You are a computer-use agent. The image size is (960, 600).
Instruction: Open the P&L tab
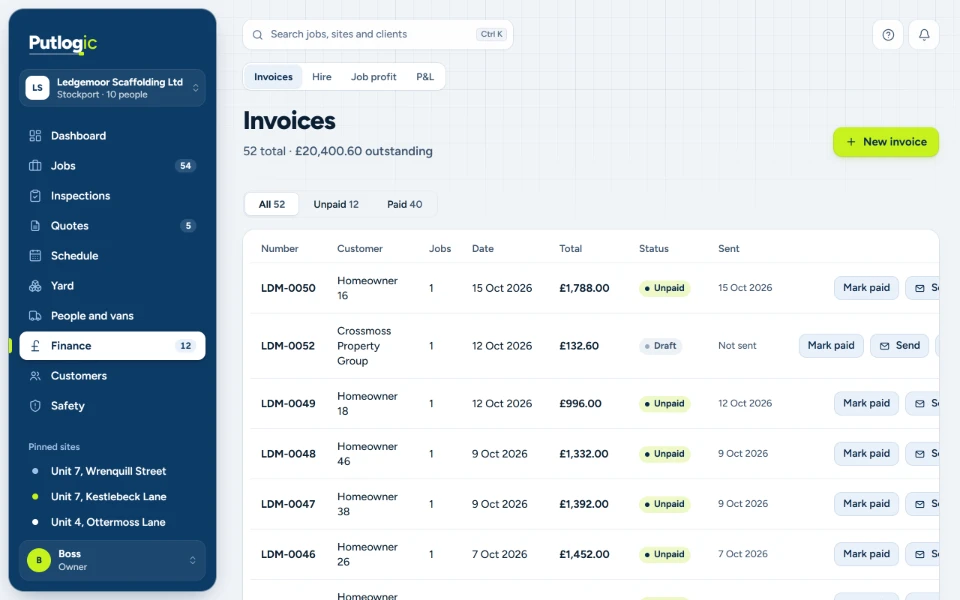(x=425, y=77)
